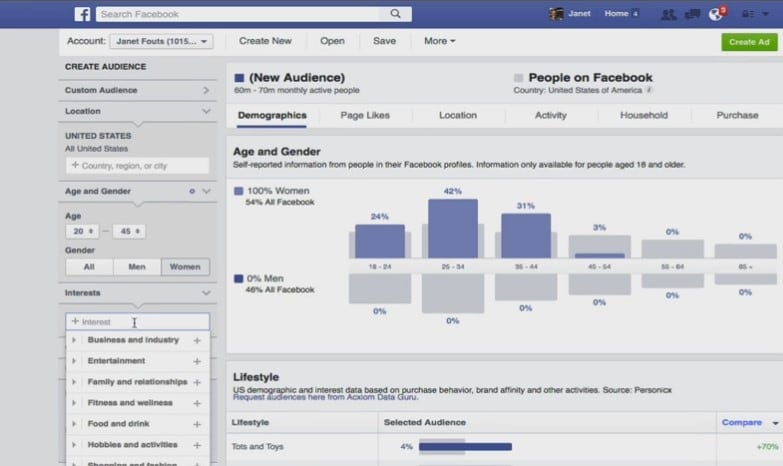The image size is (783, 466).
Task: Expand Business and industry category
Action: [74, 340]
